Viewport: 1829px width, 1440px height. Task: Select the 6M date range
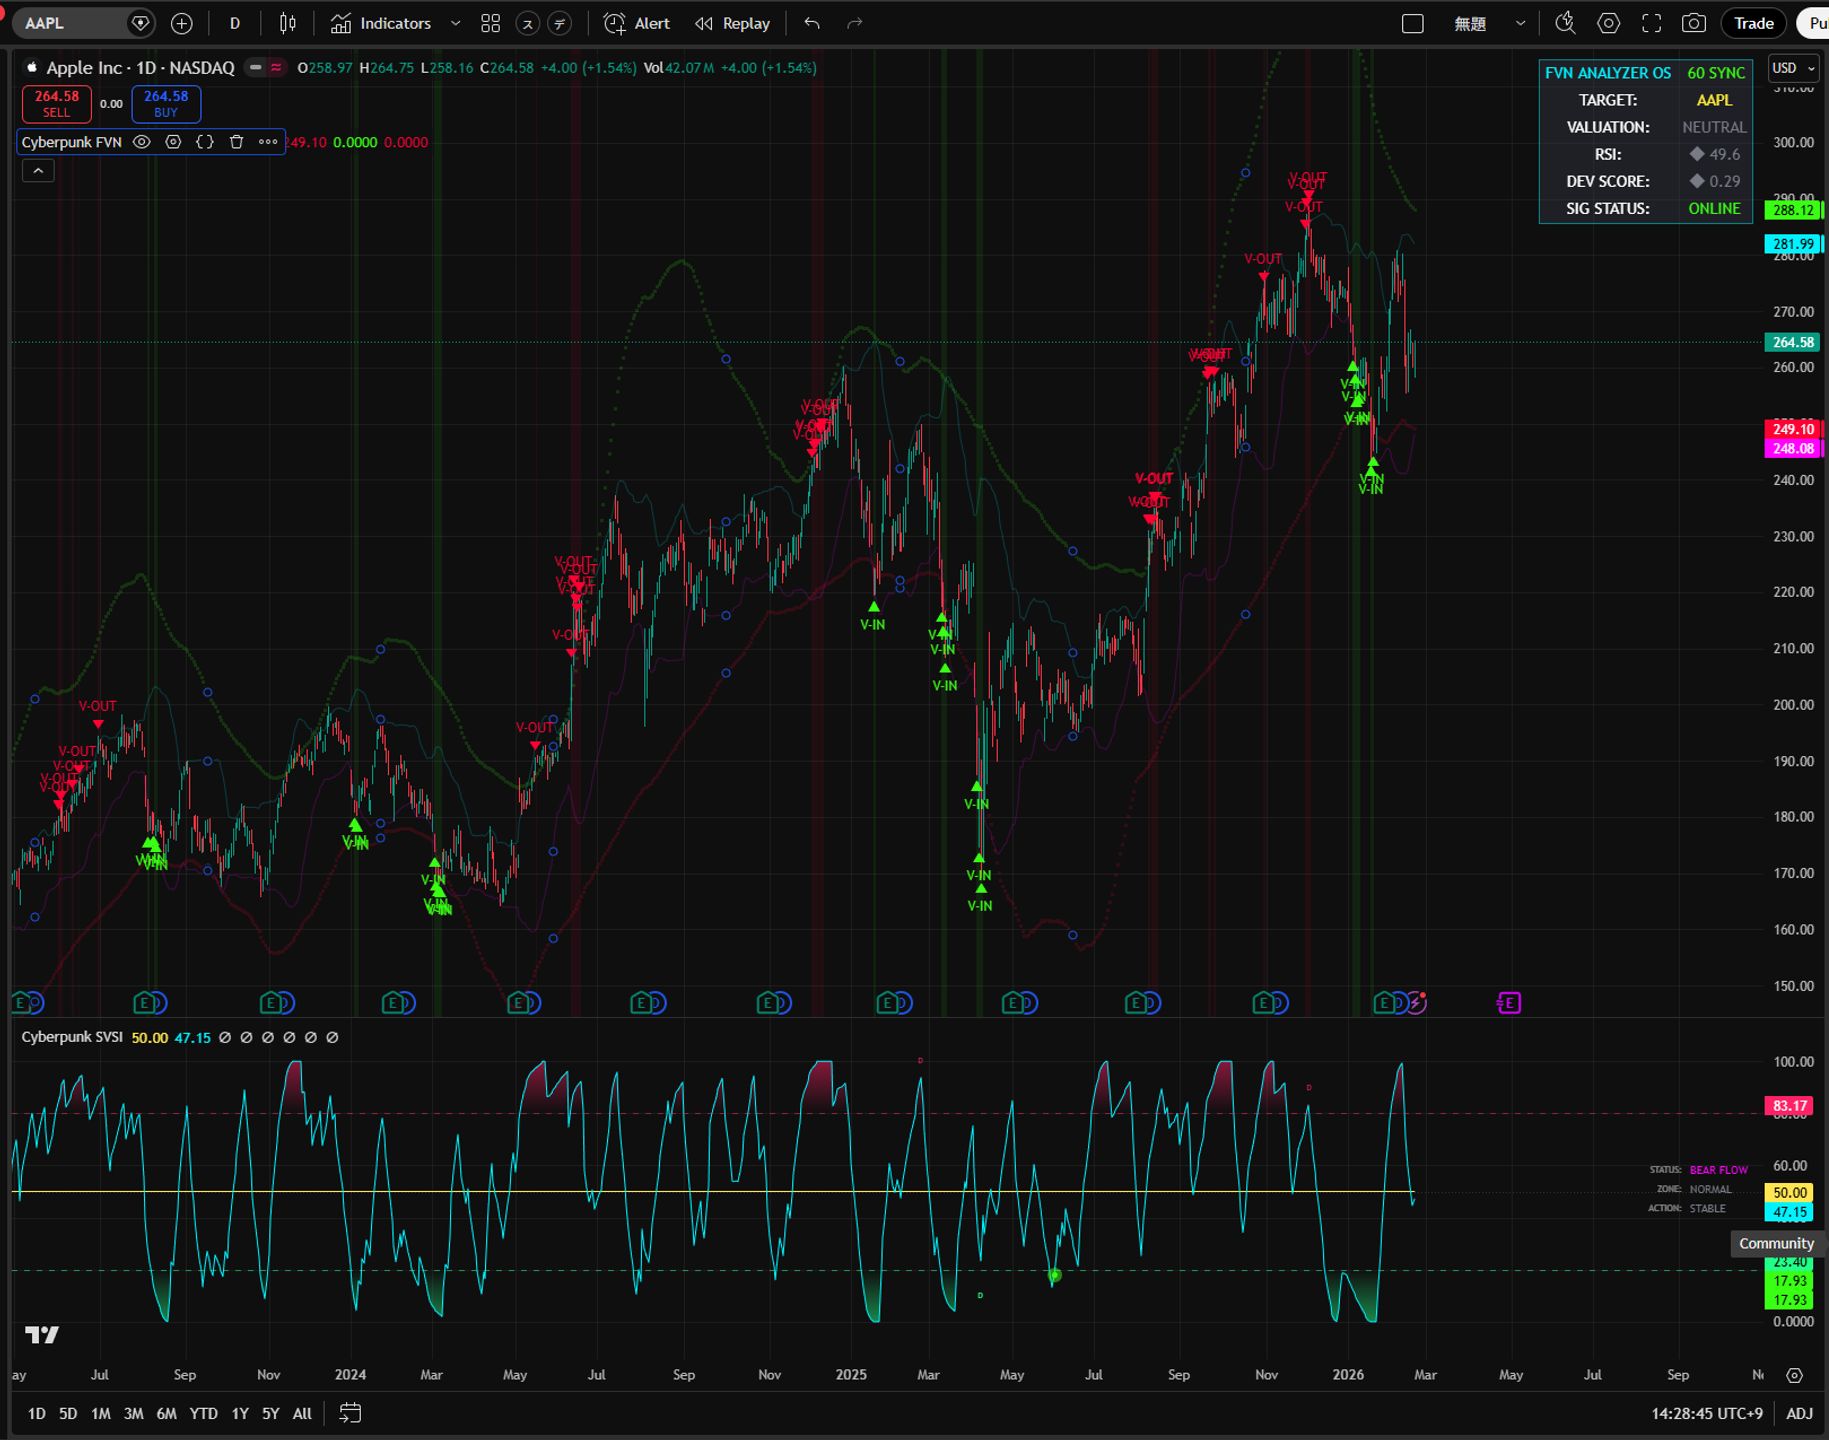(x=166, y=1413)
